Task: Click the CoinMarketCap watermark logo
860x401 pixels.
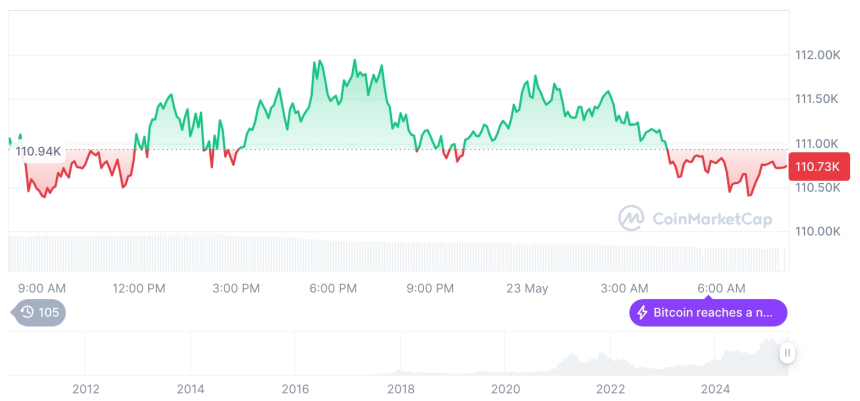Action: click(630, 217)
